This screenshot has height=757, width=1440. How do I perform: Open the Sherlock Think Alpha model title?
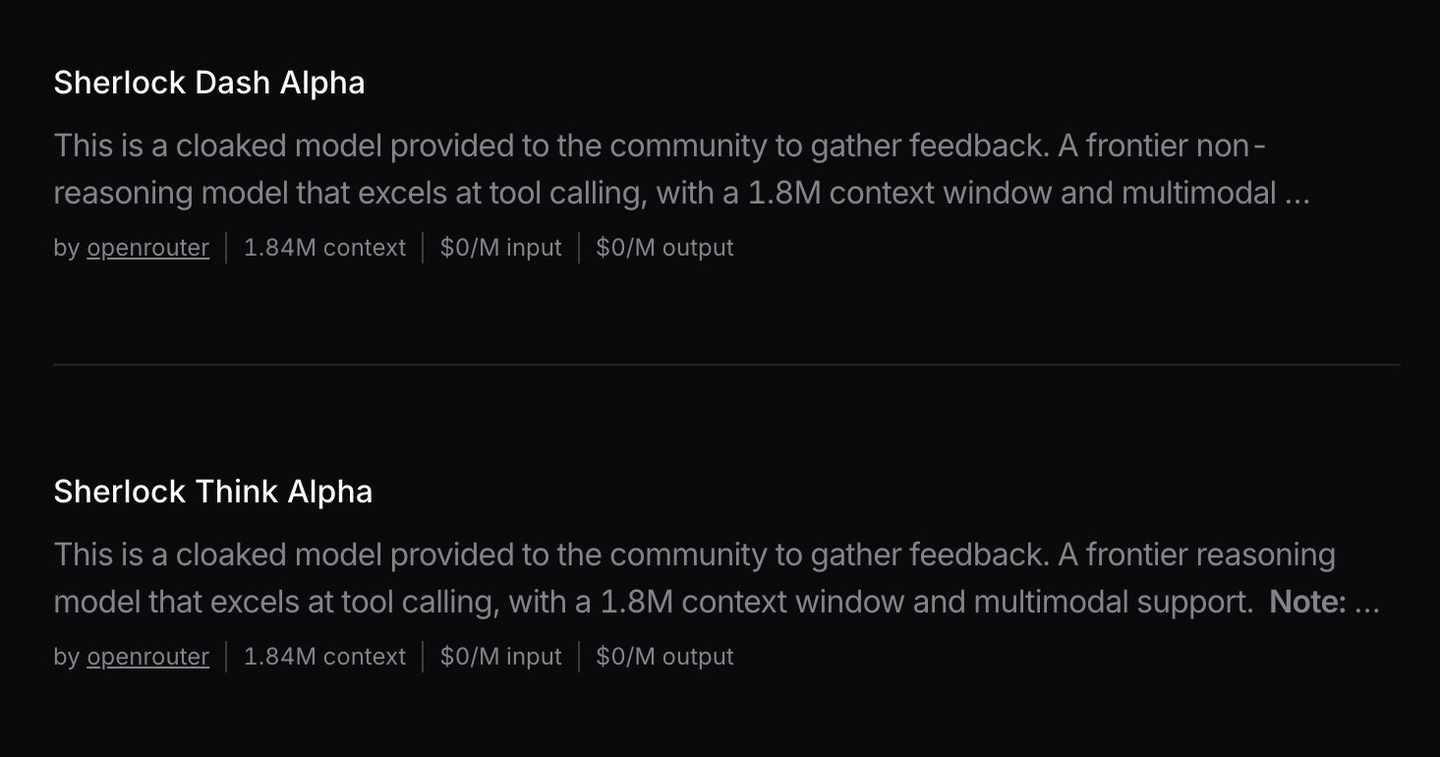213,491
